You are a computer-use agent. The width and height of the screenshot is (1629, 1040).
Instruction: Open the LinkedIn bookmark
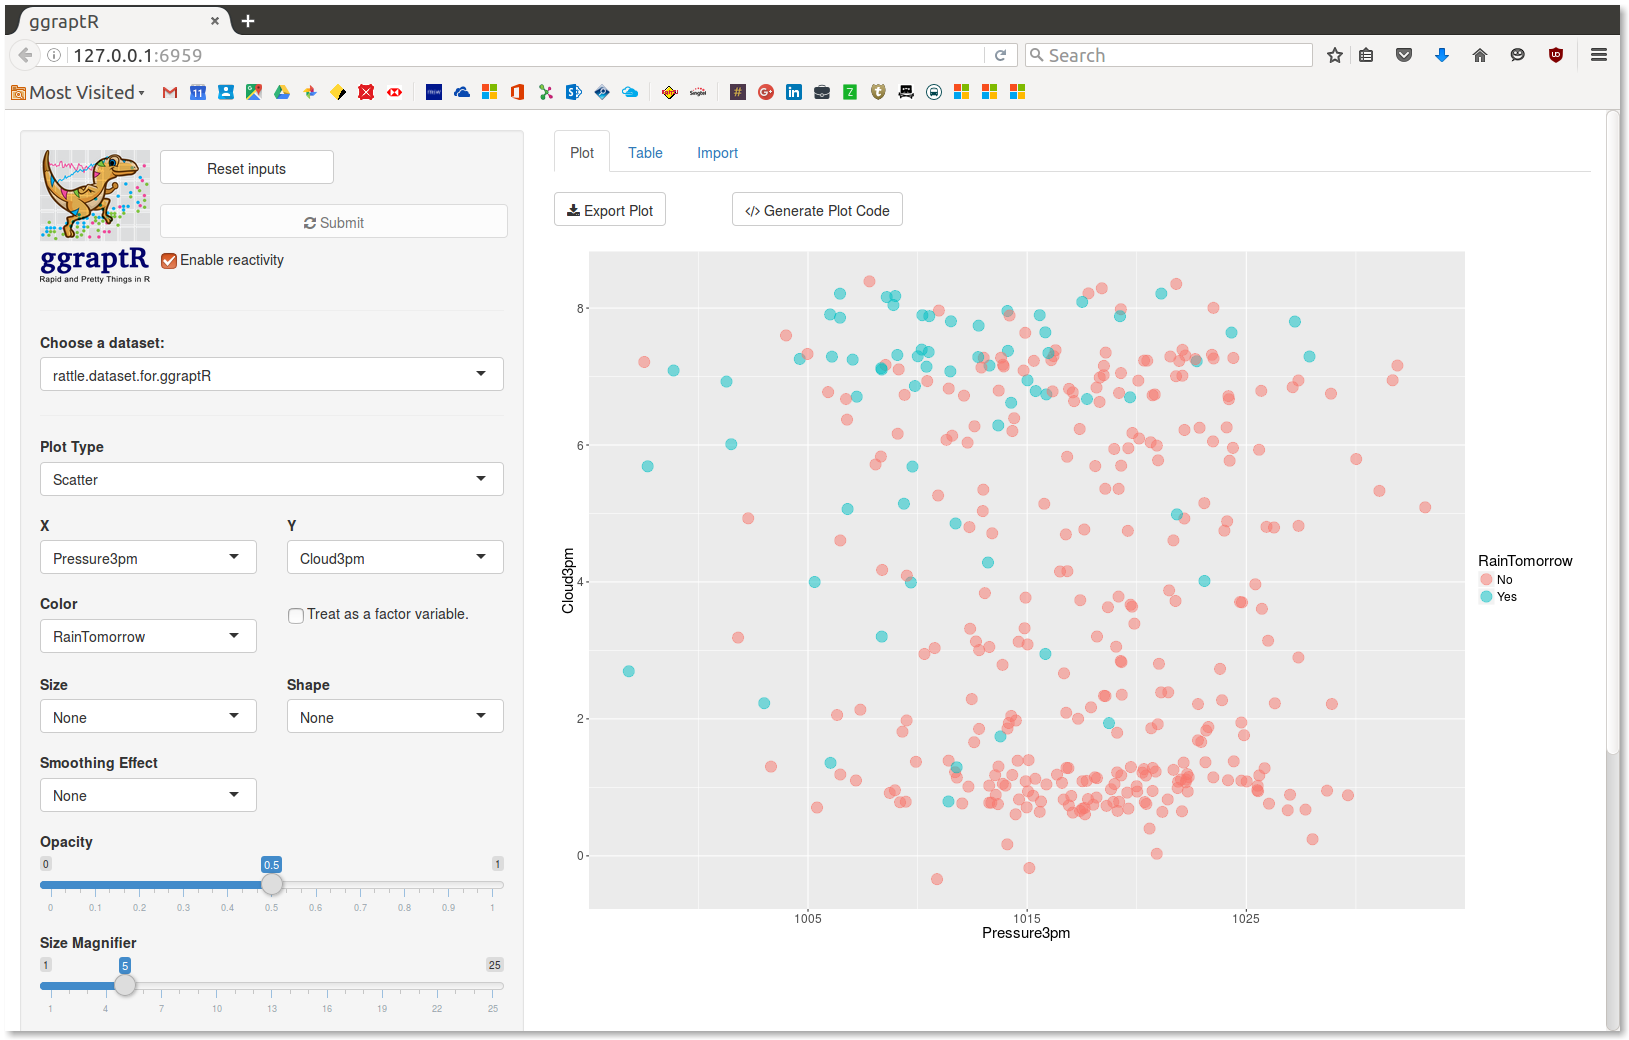pos(794,92)
